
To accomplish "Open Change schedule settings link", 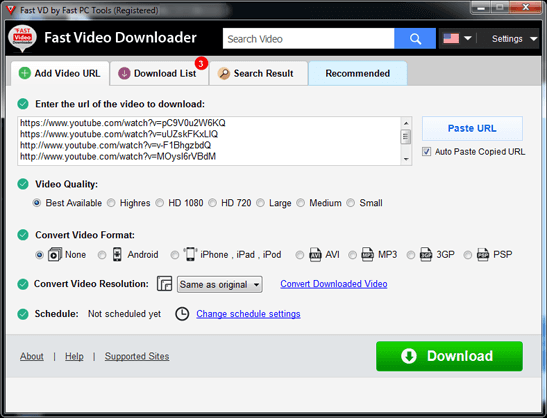I will 248,314.
